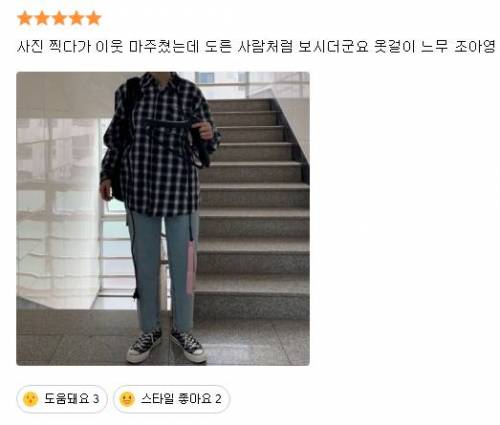Click the 스타일 좋아요 count number 2
This screenshot has height=425, width=500.
[x=218, y=399]
